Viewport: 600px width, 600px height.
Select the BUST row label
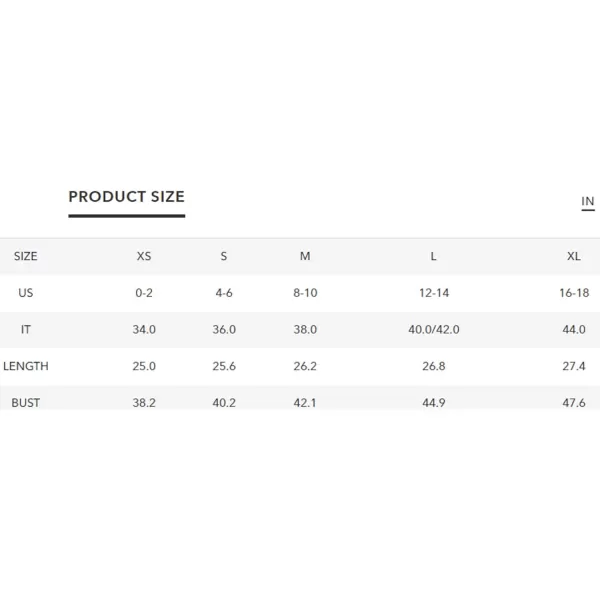pos(26,403)
